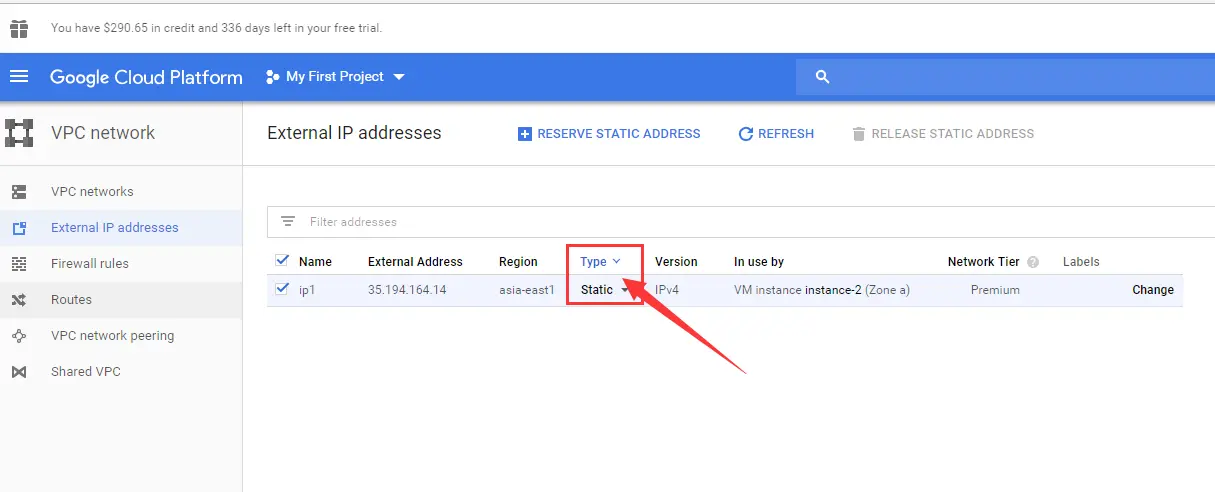1215x492 pixels.
Task: Click the filter lines icon
Action: click(288, 222)
